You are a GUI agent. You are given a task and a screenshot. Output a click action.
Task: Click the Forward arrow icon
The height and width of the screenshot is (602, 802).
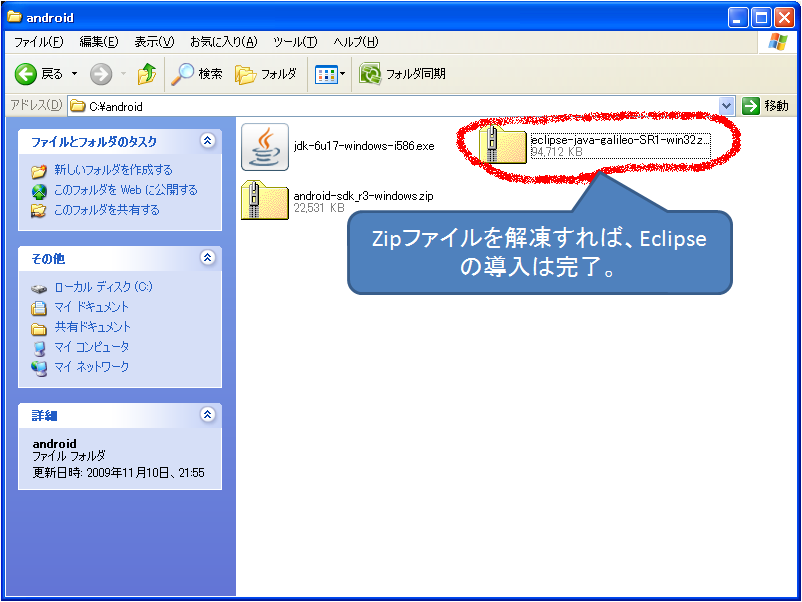pos(101,74)
